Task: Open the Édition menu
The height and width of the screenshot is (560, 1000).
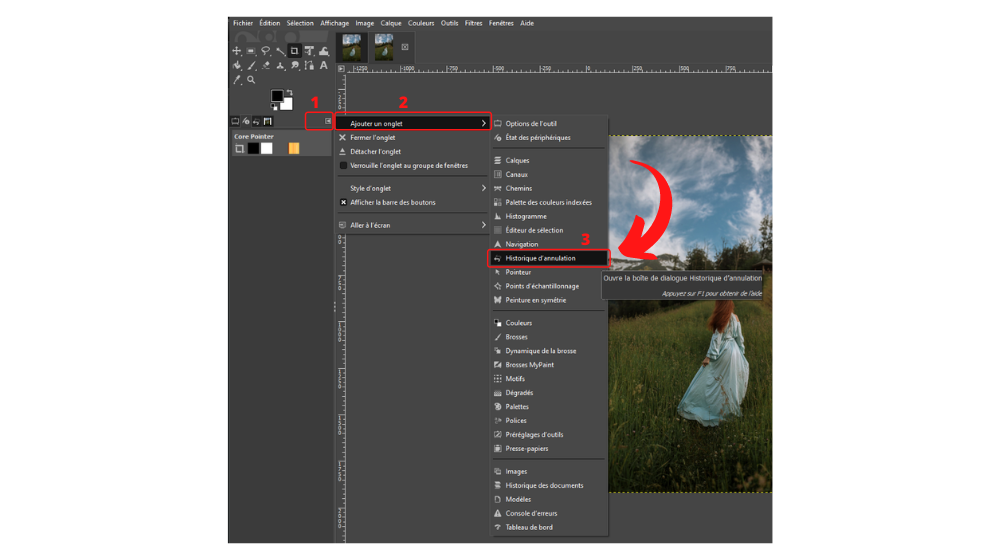Action: click(270, 23)
